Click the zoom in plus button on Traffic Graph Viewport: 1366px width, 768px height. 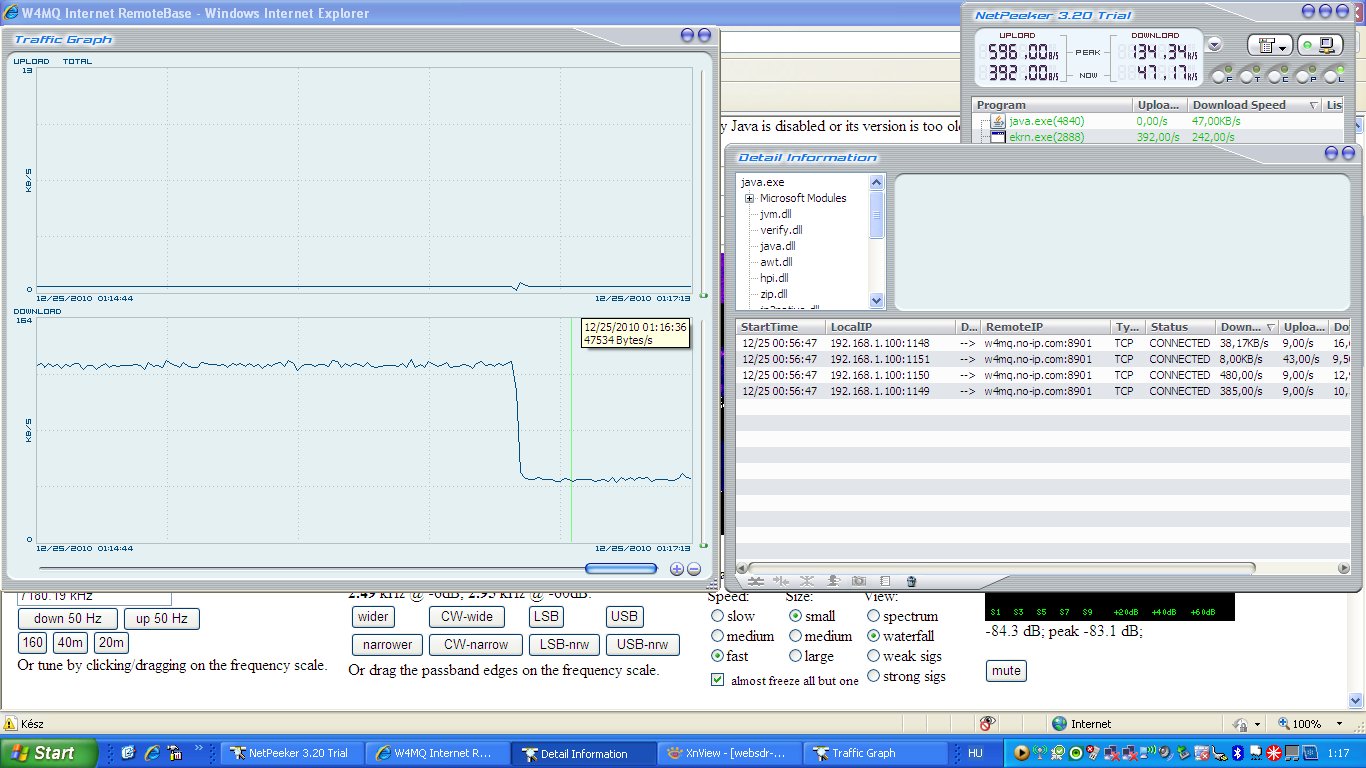pyautogui.click(x=676, y=569)
